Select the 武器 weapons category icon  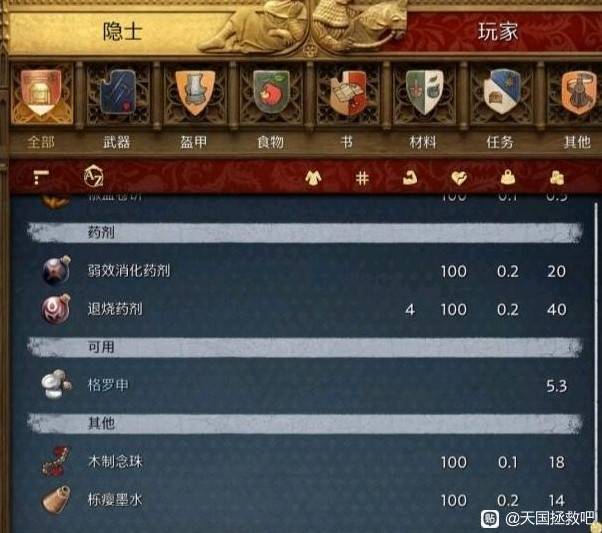coord(118,93)
